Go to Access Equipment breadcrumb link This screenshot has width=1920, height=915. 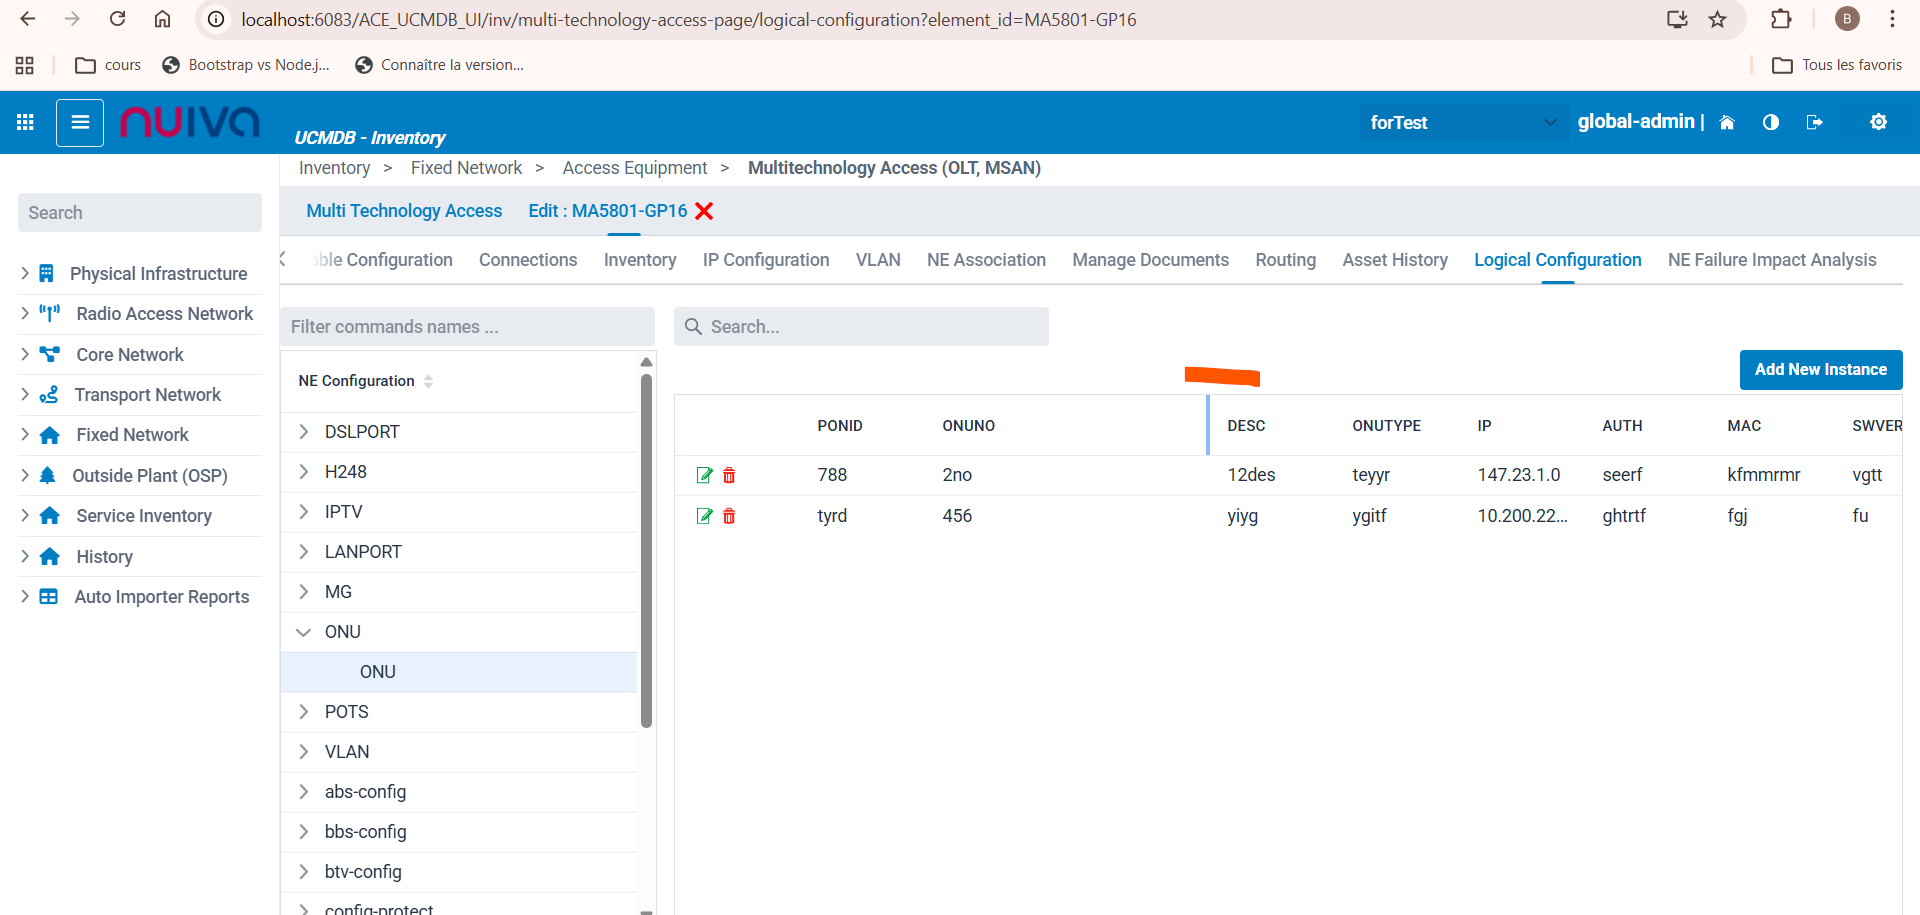click(634, 168)
